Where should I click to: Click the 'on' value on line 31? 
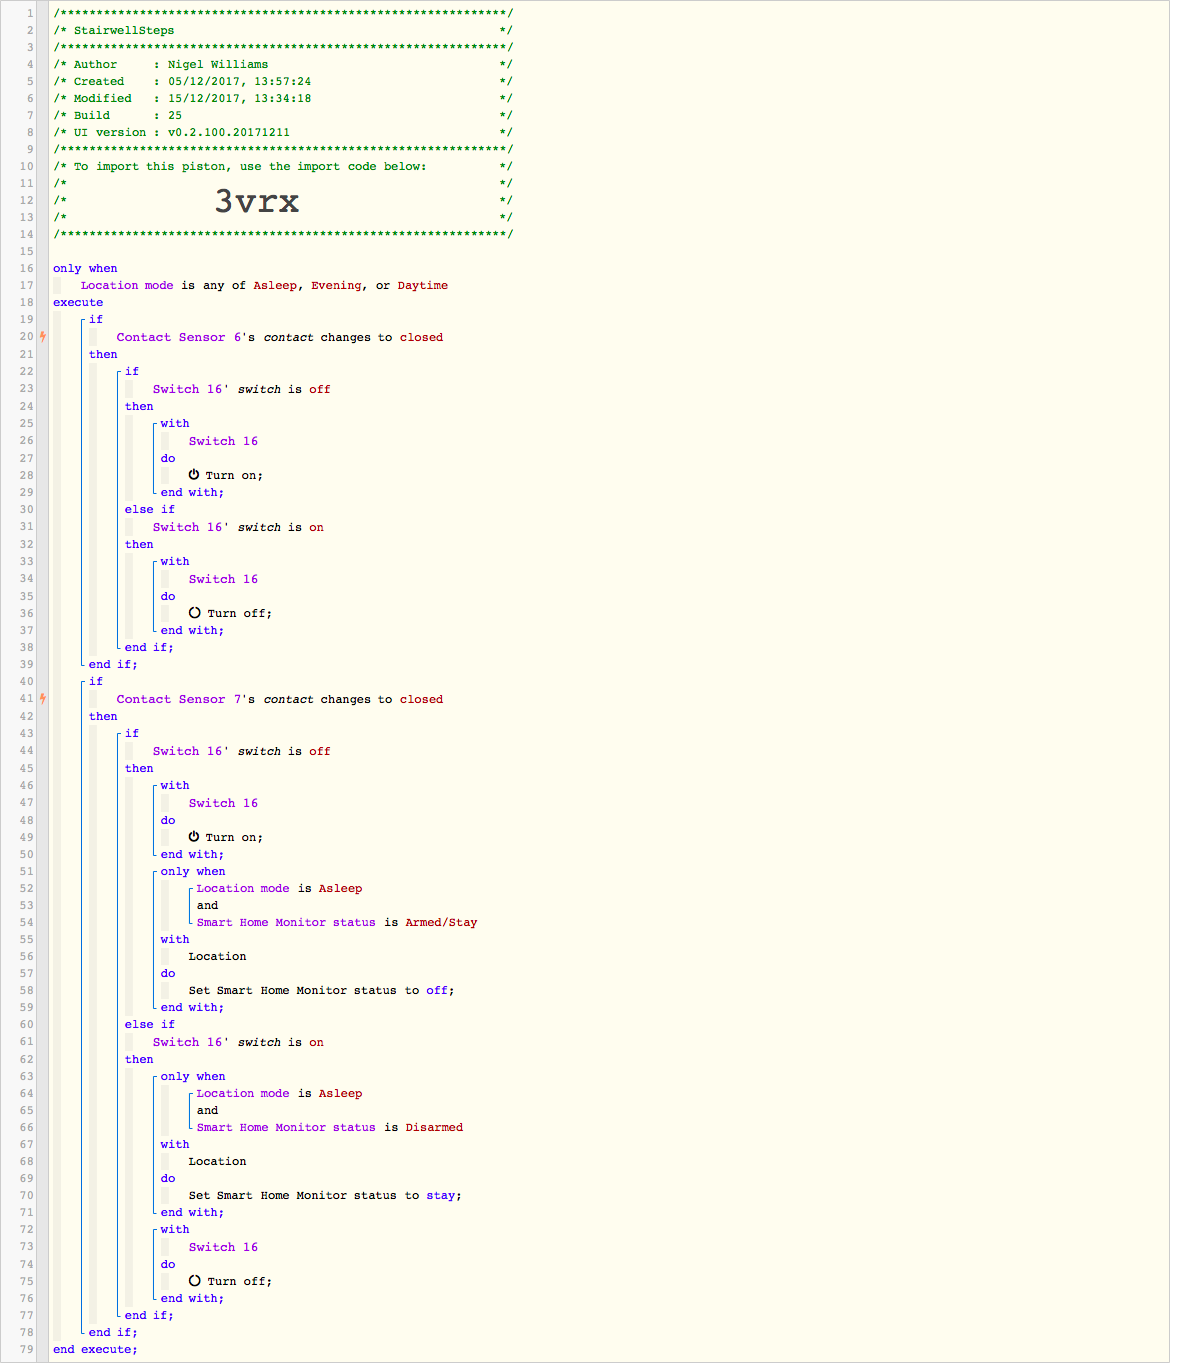[x=316, y=527]
